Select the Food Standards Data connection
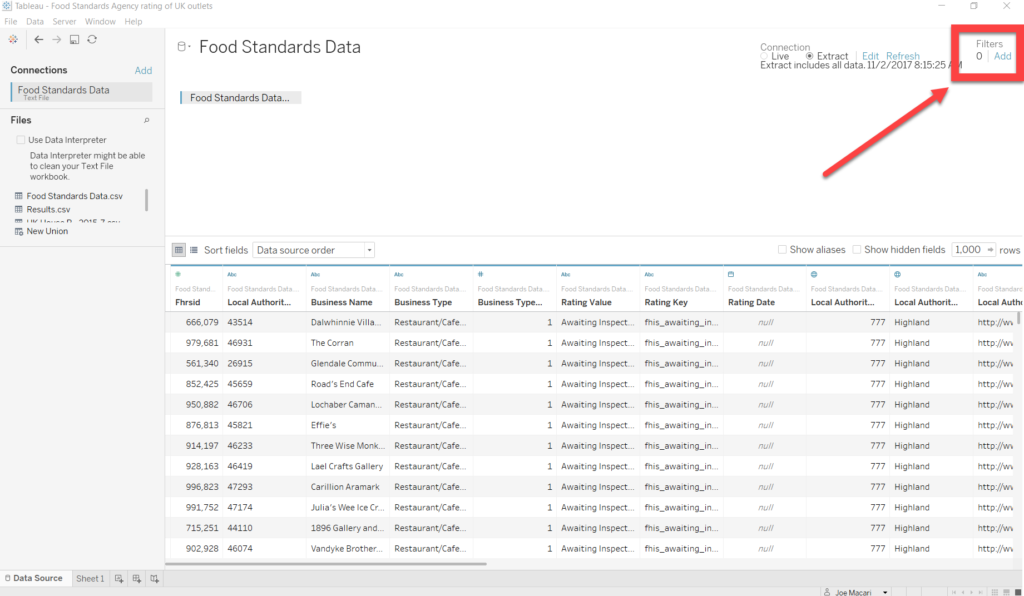1024x596 pixels. point(82,92)
